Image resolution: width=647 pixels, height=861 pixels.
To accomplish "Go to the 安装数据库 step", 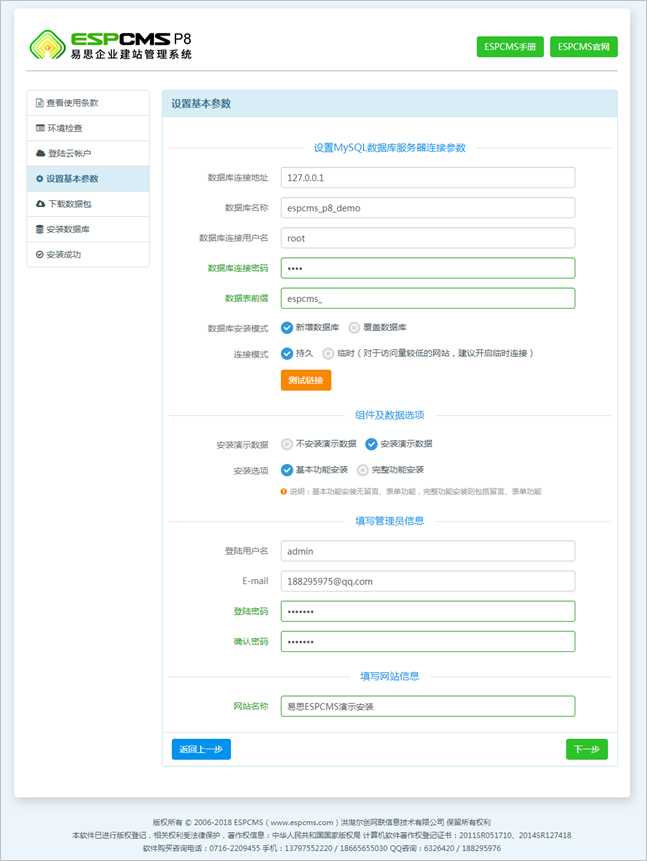I will coord(88,229).
